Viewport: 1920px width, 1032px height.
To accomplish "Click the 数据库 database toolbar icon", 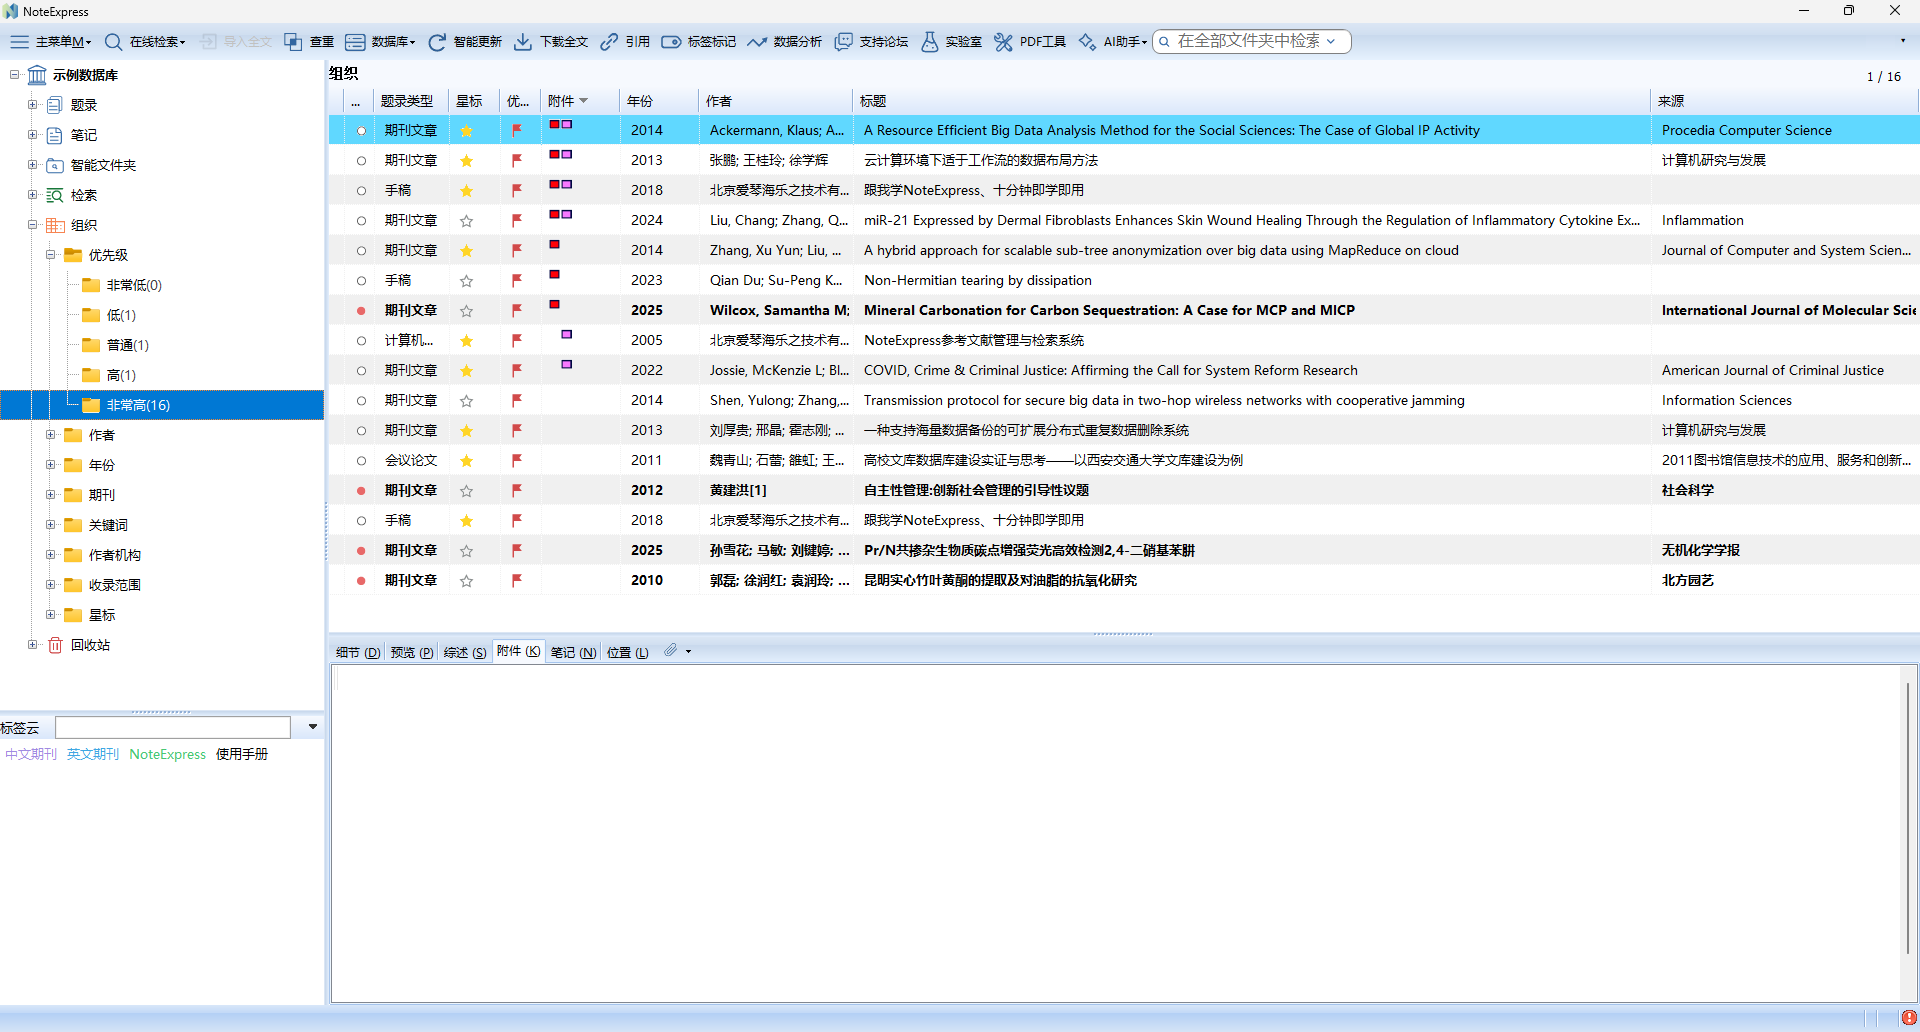I will tap(355, 42).
